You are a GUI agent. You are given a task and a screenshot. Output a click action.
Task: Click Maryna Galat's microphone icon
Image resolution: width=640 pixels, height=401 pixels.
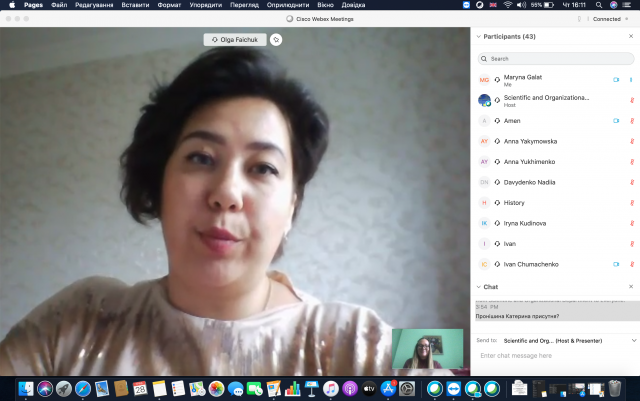(631, 80)
